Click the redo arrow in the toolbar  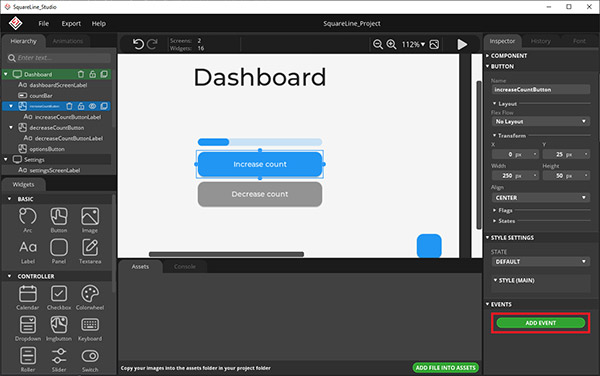coord(152,44)
